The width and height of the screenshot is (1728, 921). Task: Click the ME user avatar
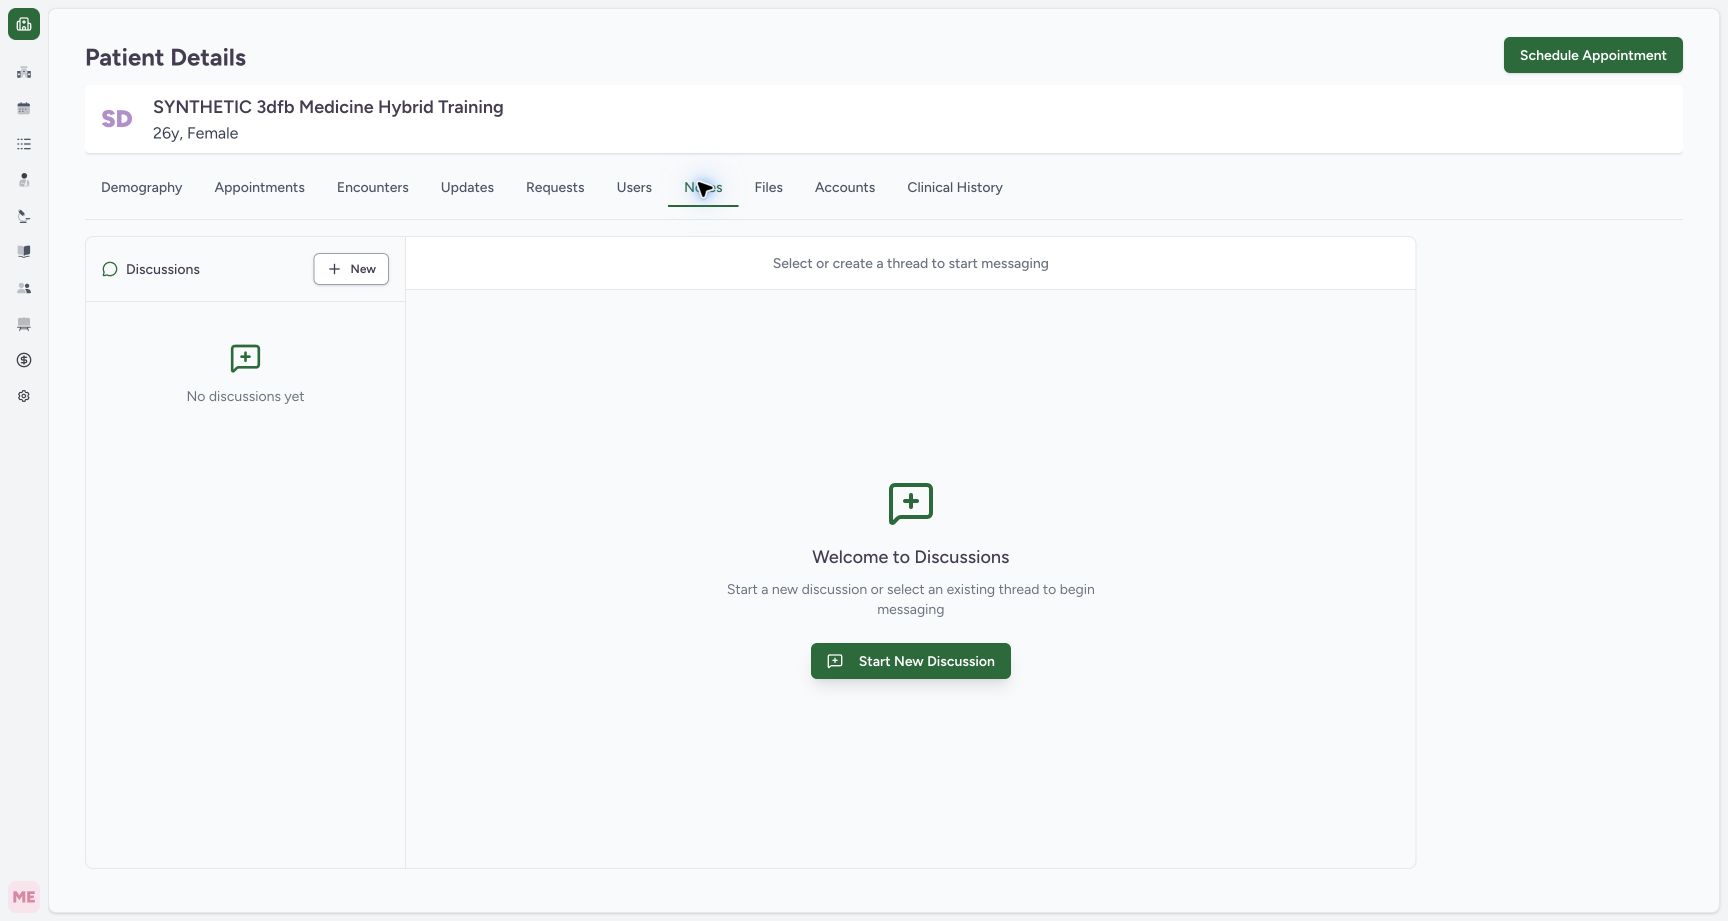[x=24, y=897]
